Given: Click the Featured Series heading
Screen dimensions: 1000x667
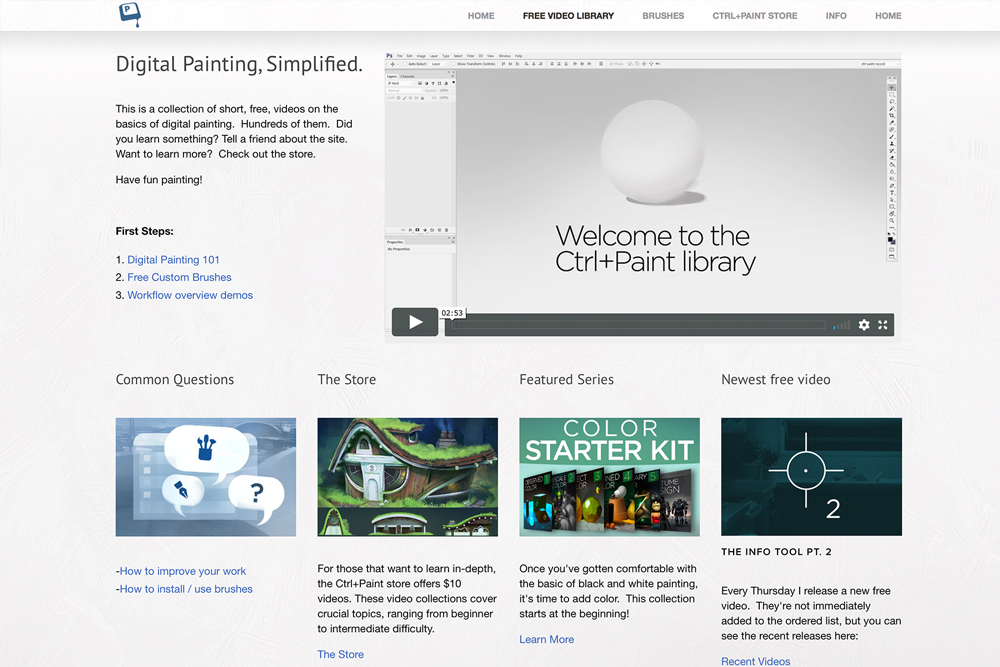Looking at the screenshot, I should point(566,379).
